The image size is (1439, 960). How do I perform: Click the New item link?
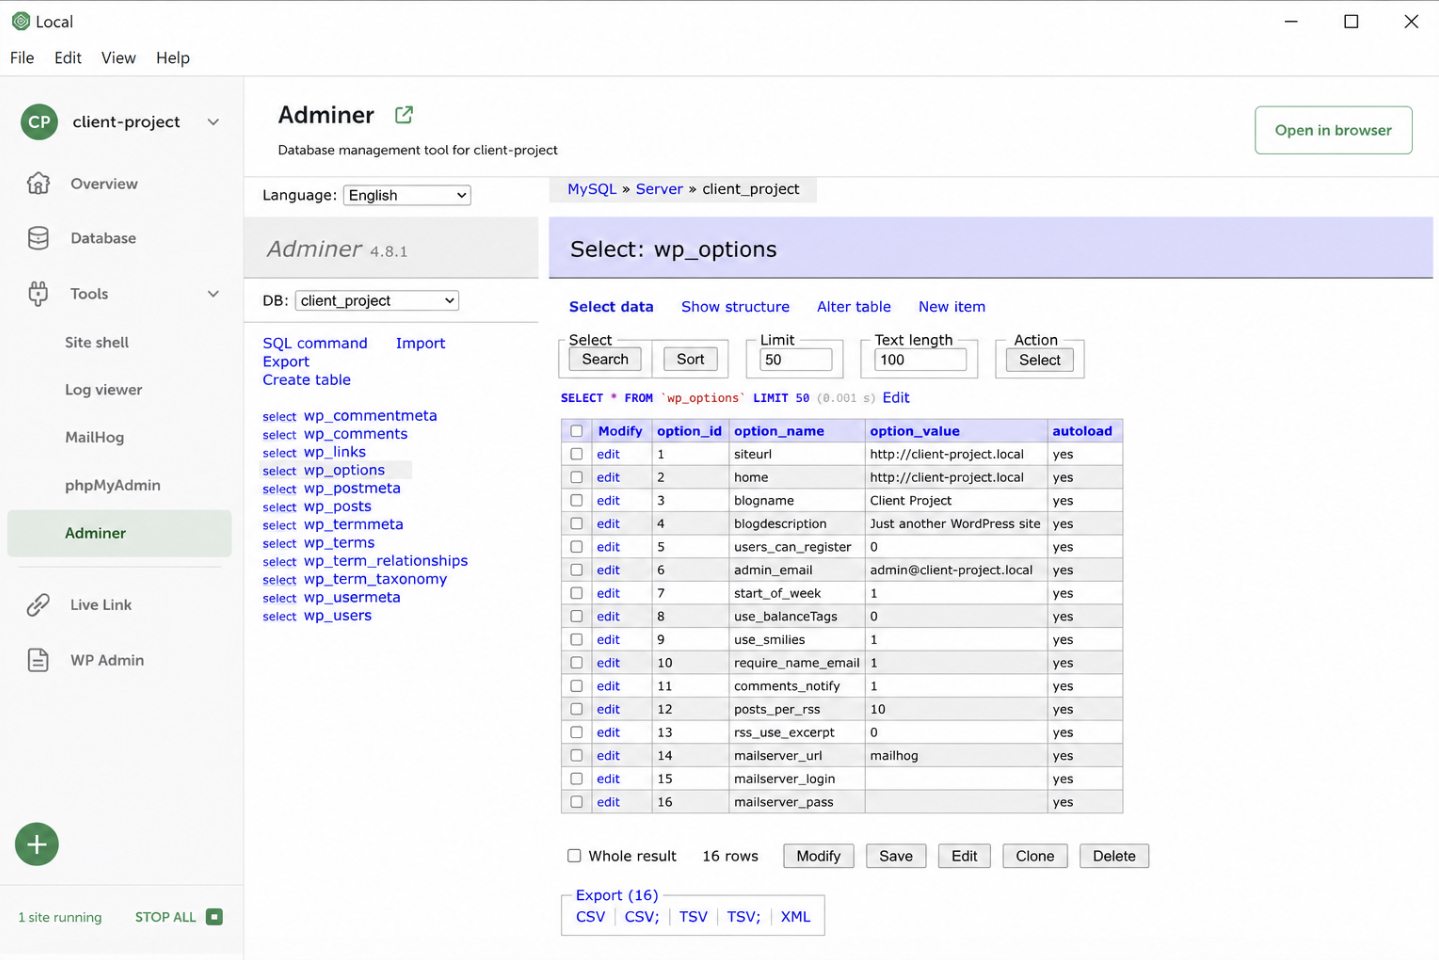point(952,307)
